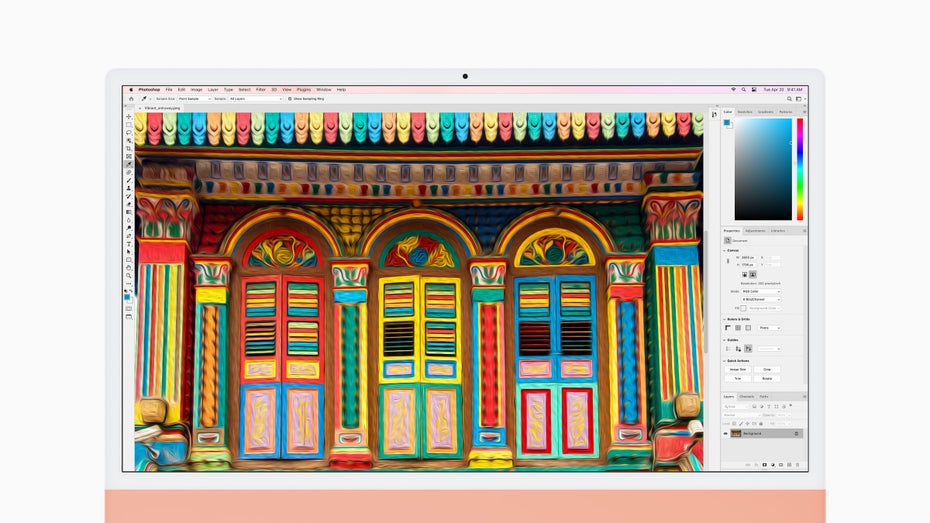Toggle the lock on the Background layer
The height and width of the screenshot is (523, 930).
(x=797, y=433)
